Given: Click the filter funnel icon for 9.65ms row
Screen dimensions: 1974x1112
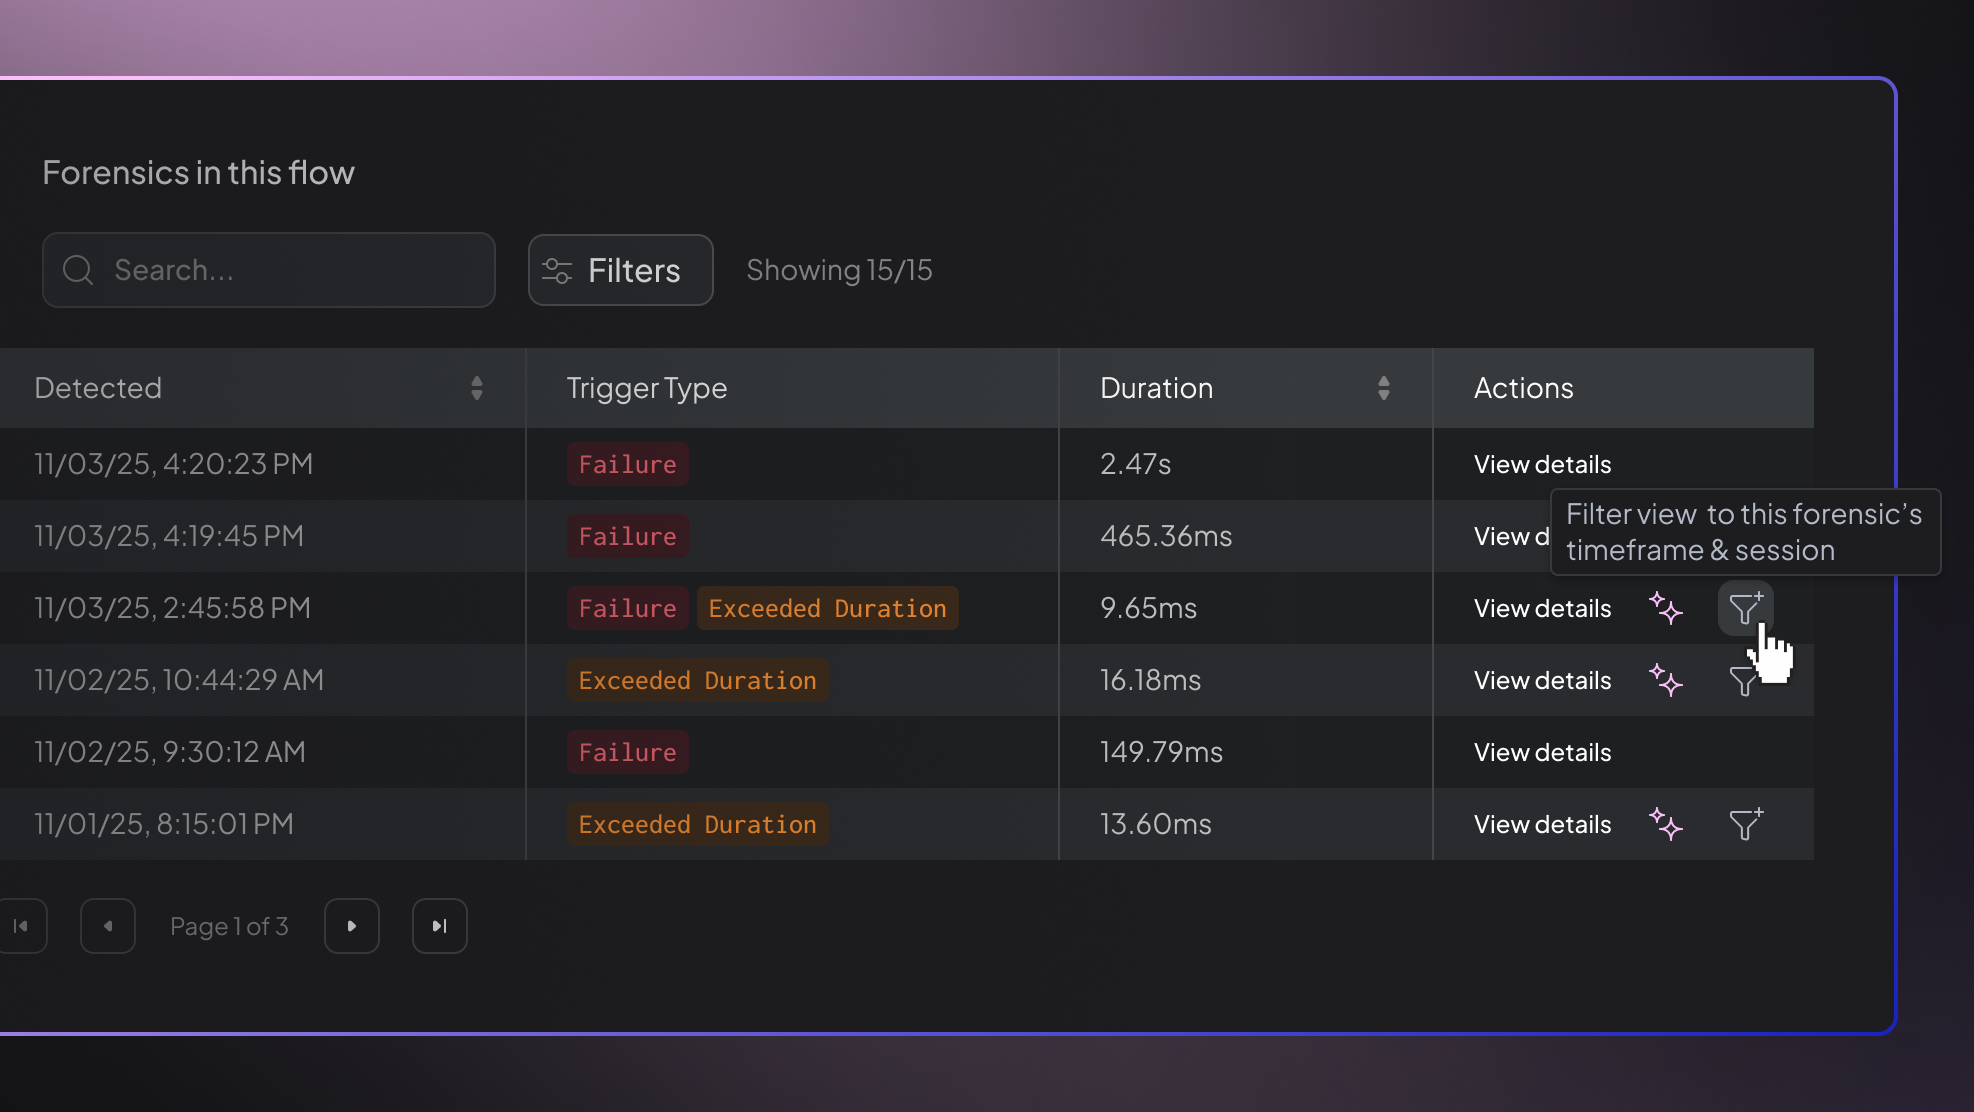Looking at the screenshot, I should point(1745,608).
